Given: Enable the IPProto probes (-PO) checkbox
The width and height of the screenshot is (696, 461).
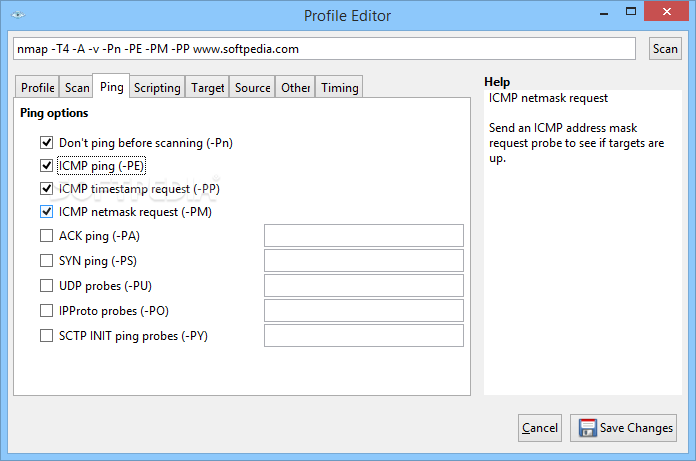Looking at the screenshot, I should point(47,311).
